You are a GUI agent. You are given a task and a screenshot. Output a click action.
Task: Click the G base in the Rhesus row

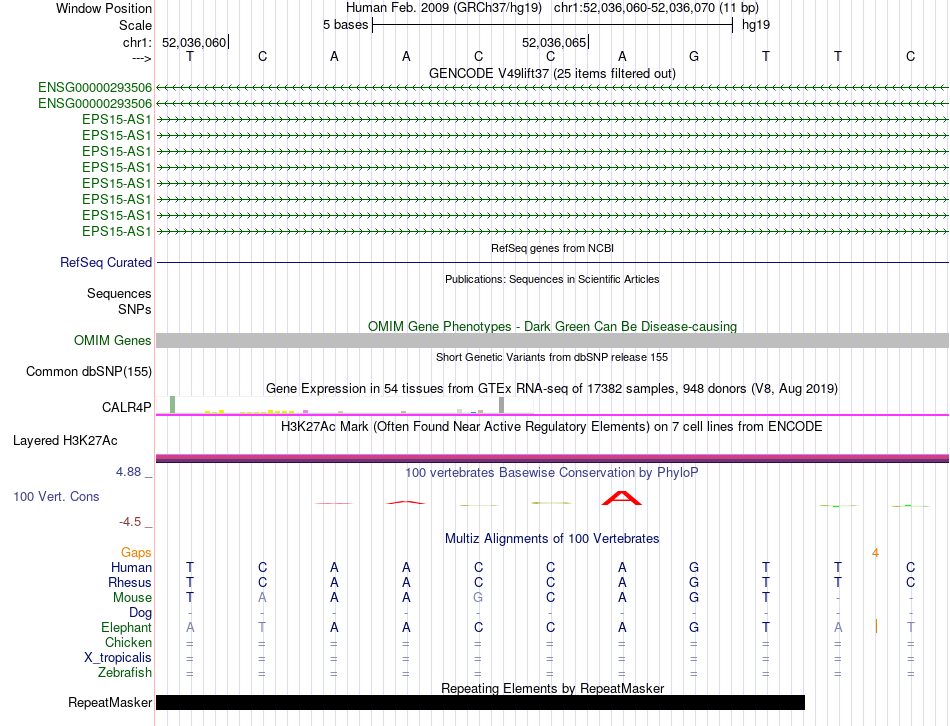[694, 582]
